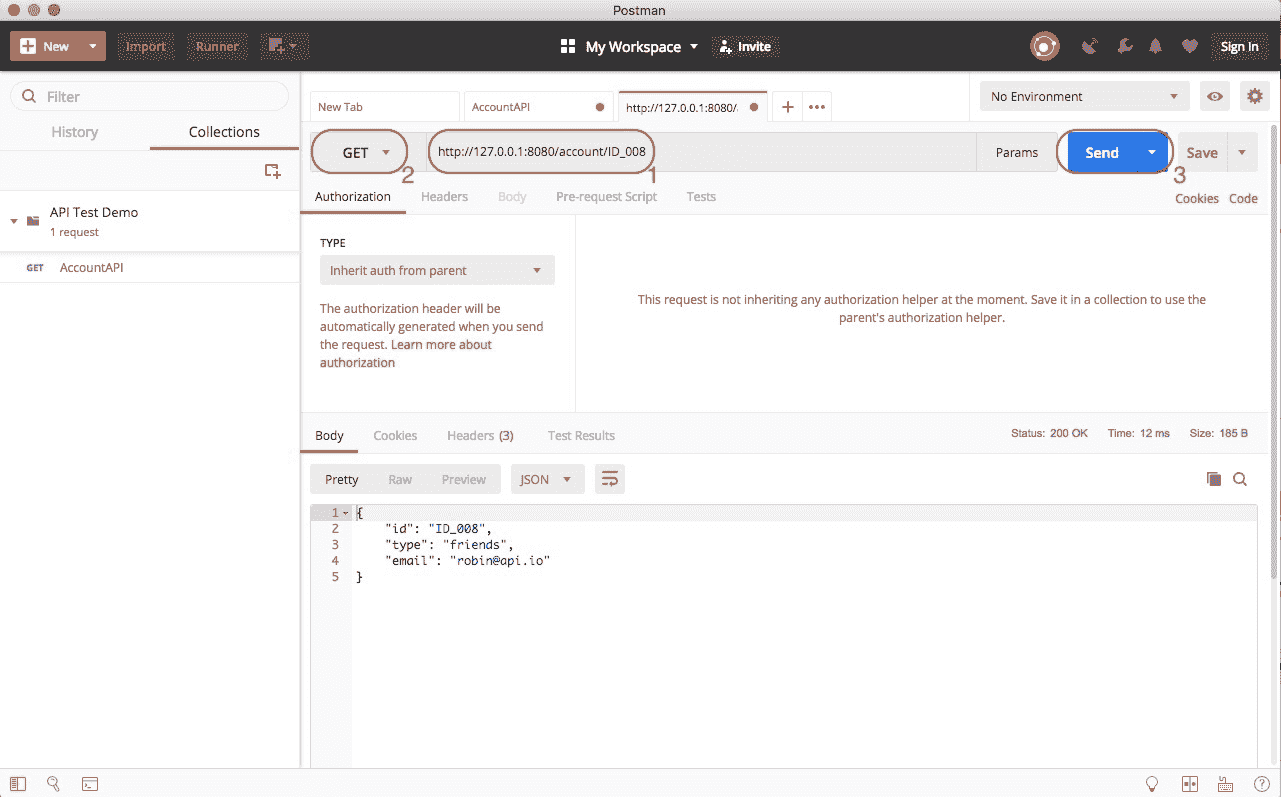Image resolution: width=1281 pixels, height=797 pixels.
Task: Open Postman console icon in status bar
Action: point(89,784)
